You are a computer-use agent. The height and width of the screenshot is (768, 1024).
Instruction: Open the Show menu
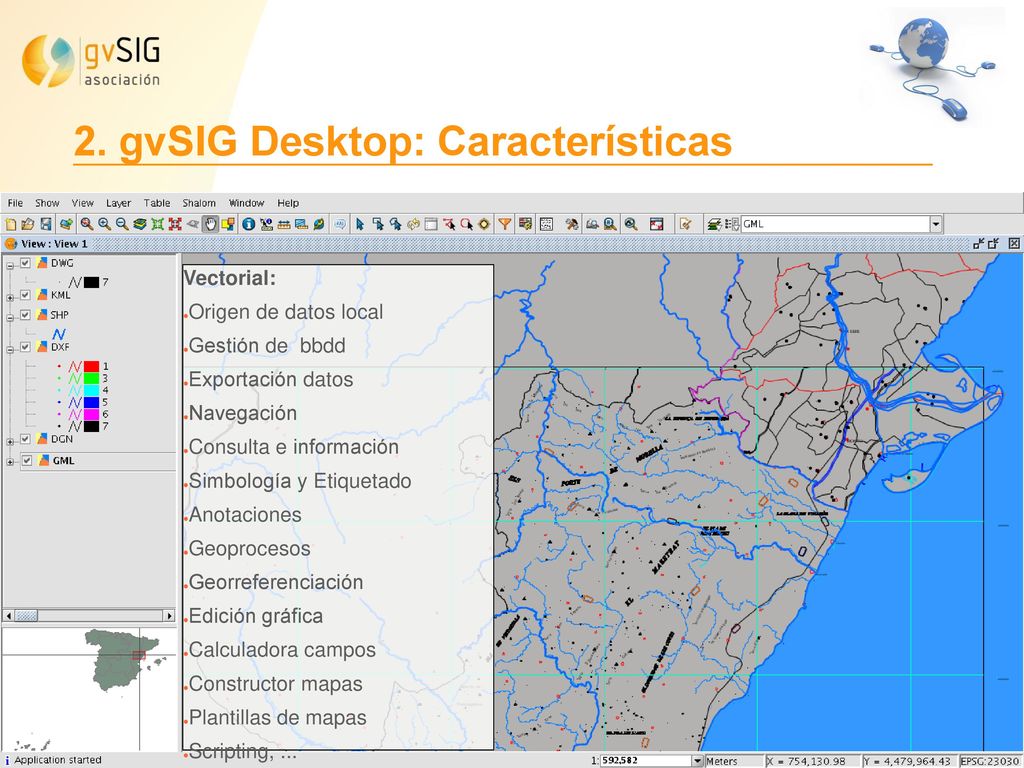click(47, 203)
